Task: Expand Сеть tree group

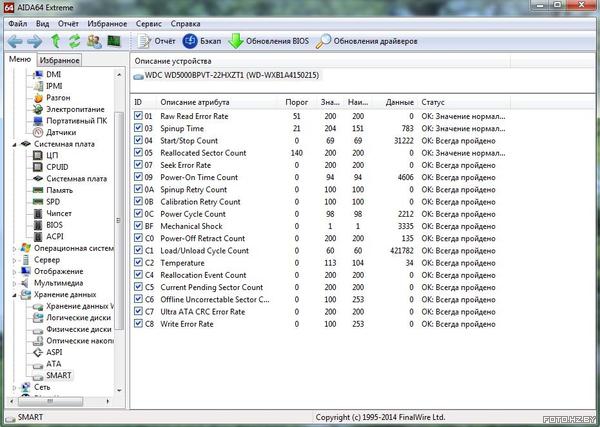Action: [14, 387]
